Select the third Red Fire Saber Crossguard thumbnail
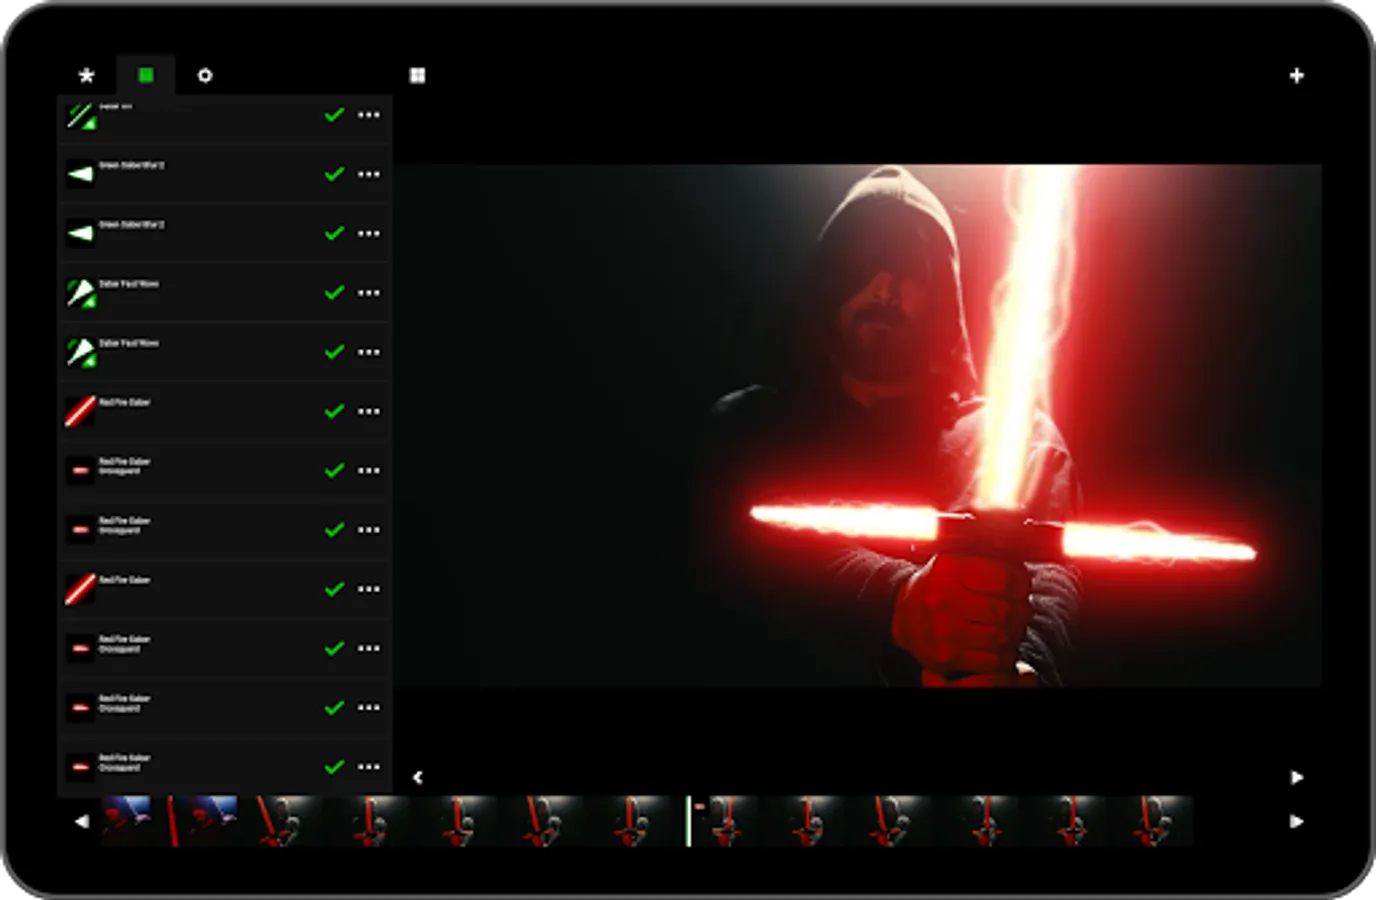Viewport: 1376px width, 900px height. pos(81,648)
